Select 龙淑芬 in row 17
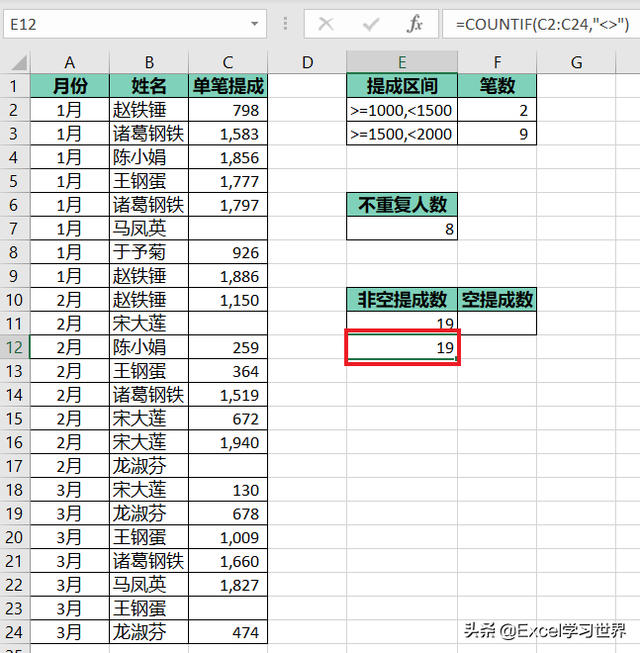 click(149, 466)
